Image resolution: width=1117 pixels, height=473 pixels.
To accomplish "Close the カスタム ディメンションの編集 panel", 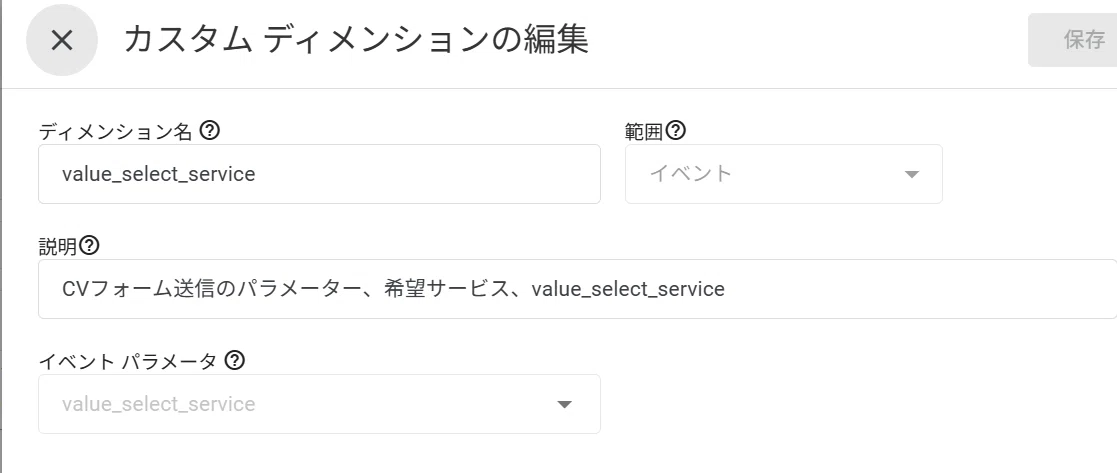I will pyautogui.click(x=62, y=41).
